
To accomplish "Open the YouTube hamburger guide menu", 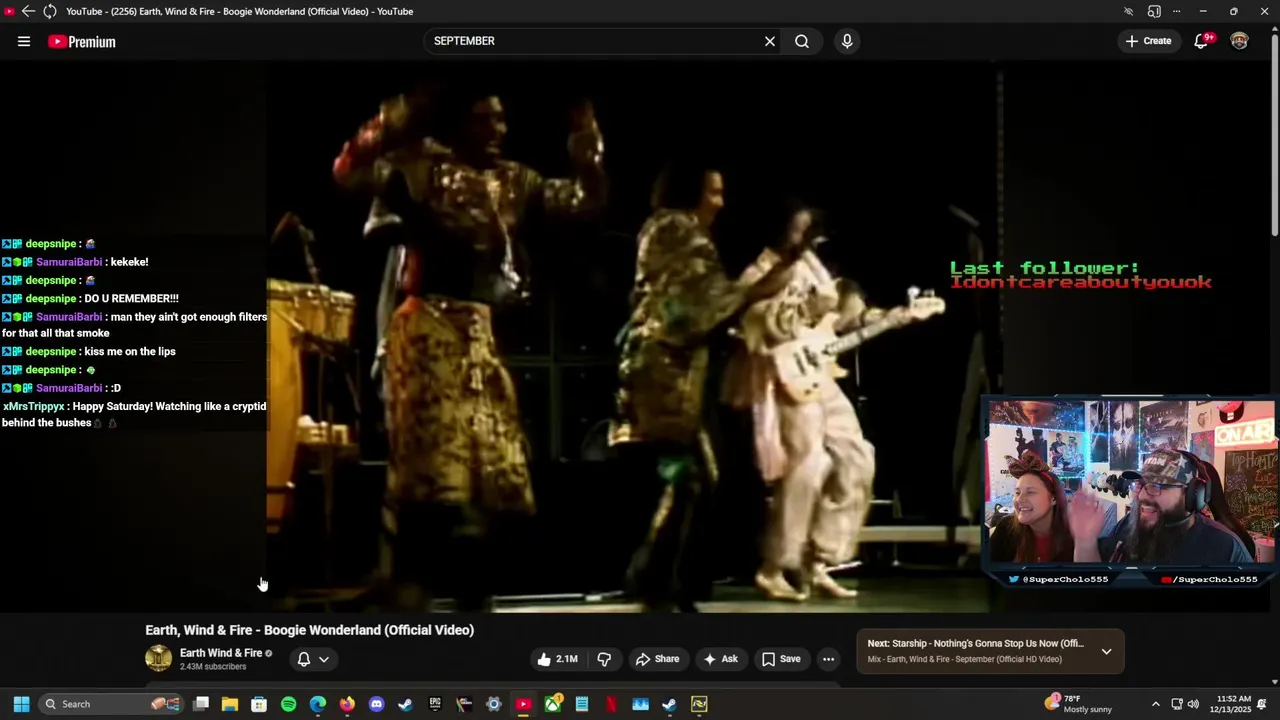I will (24, 41).
